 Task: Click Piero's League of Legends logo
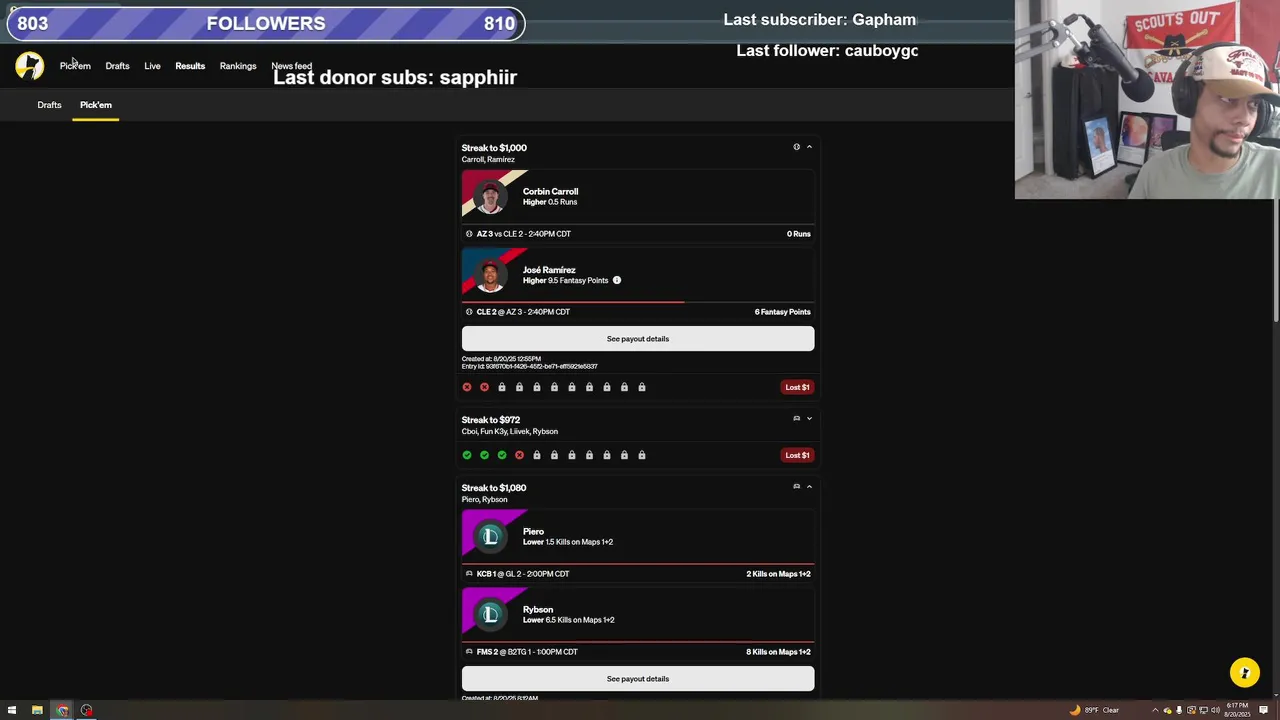[x=490, y=536]
